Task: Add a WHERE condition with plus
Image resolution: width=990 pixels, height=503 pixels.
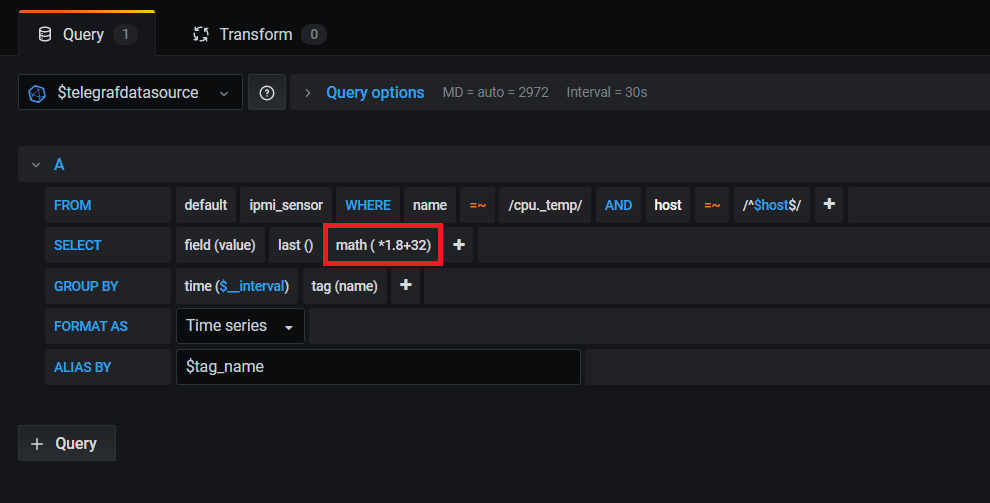Action: tap(829, 204)
